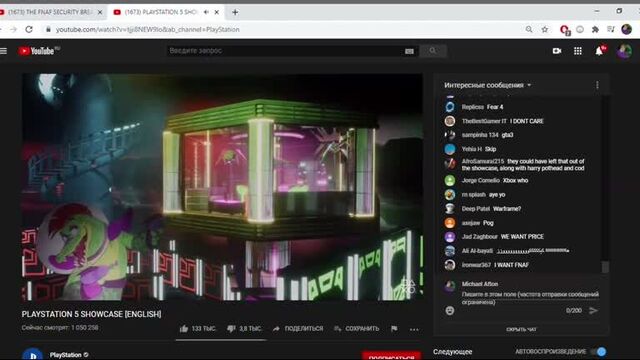Expand the Интересные сообщения chat mode dropdown
The image size is (640, 360).
click(x=488, y=85)
